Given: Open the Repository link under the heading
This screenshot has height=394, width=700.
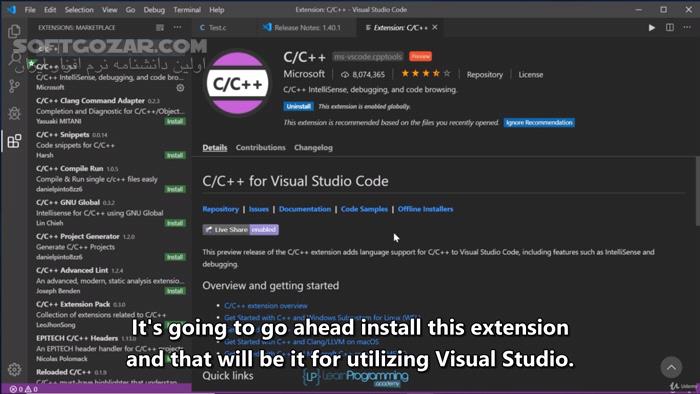Looking at the screenshot, I should (221, 209).
